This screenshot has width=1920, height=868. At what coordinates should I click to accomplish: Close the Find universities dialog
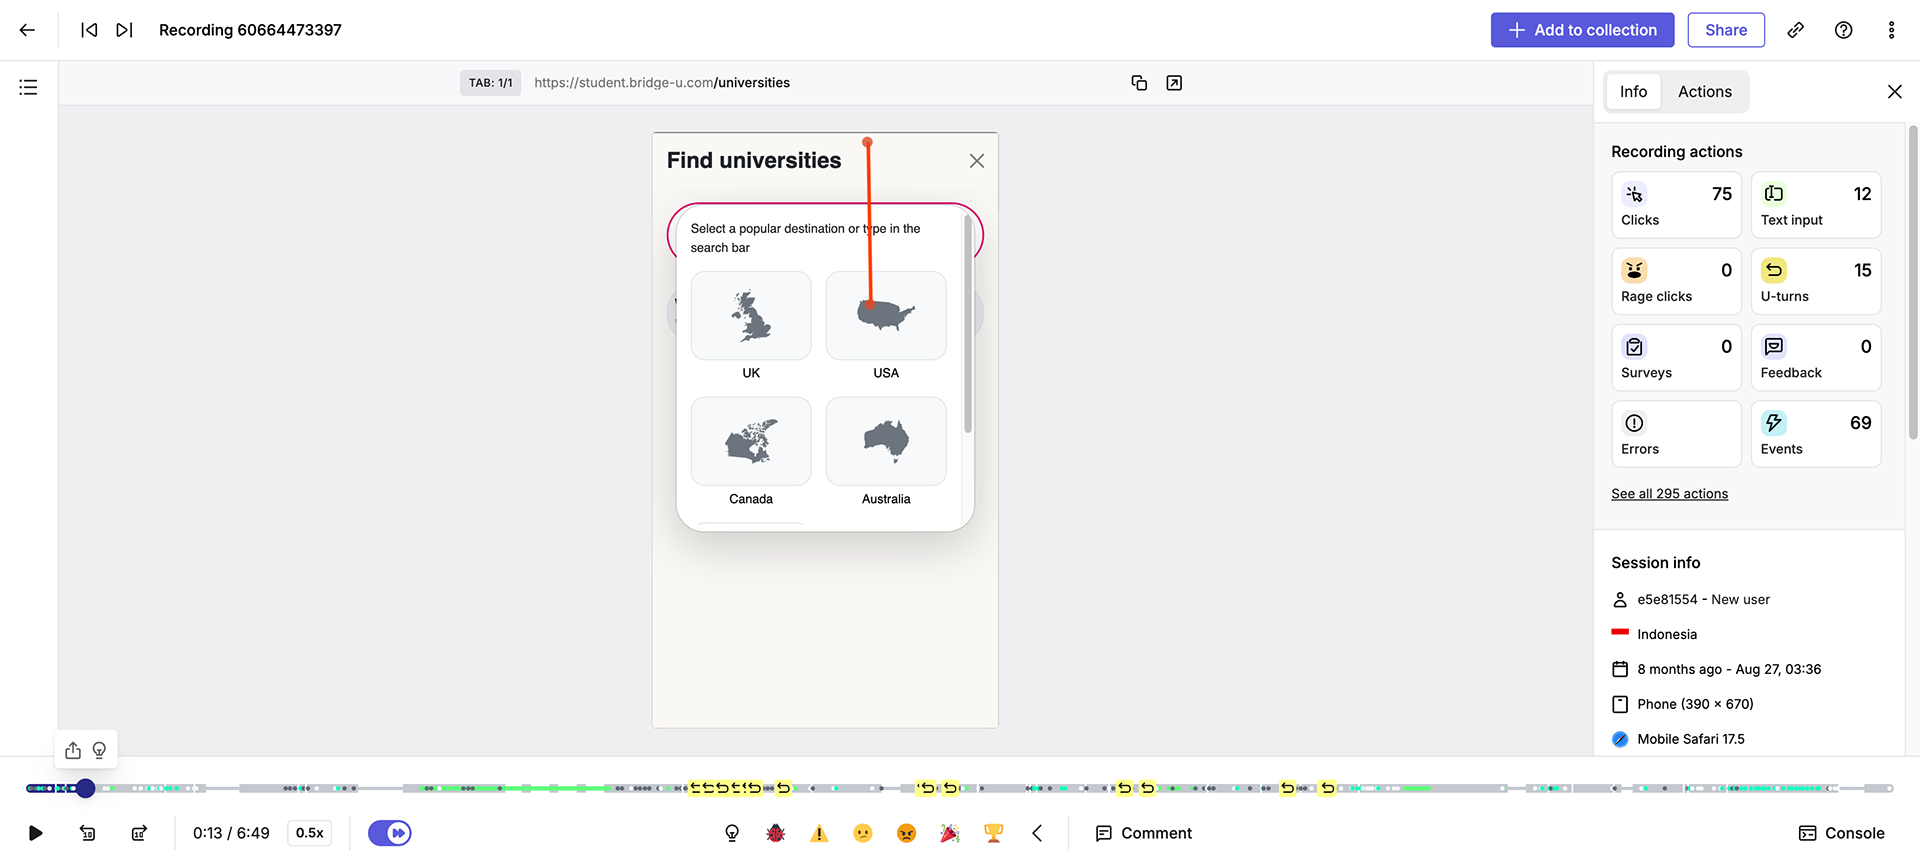[977, 161]
